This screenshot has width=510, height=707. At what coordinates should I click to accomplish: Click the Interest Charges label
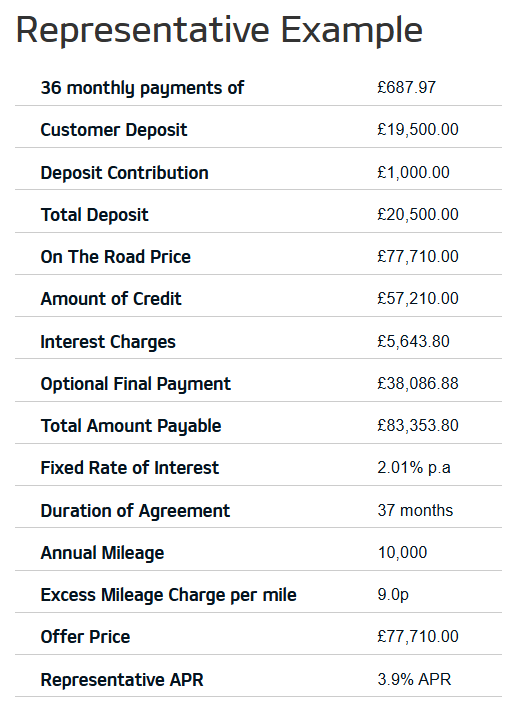tap(108, 342)
